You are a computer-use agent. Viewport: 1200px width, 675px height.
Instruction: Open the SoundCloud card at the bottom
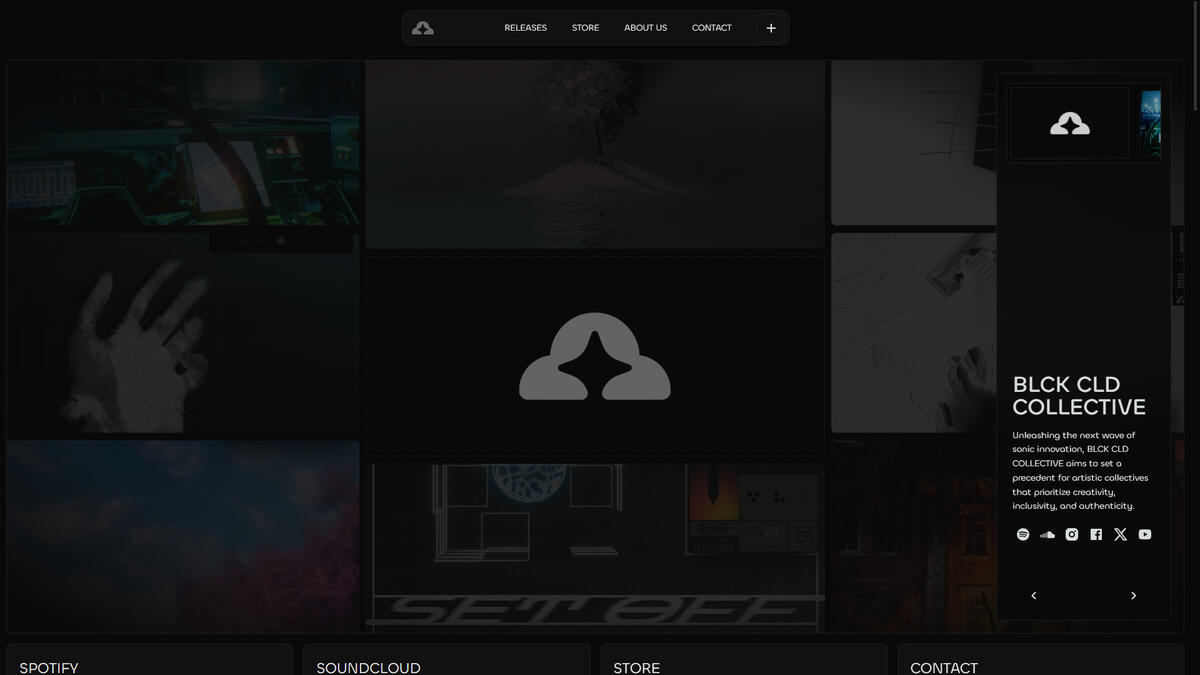(x=446, y=662)
